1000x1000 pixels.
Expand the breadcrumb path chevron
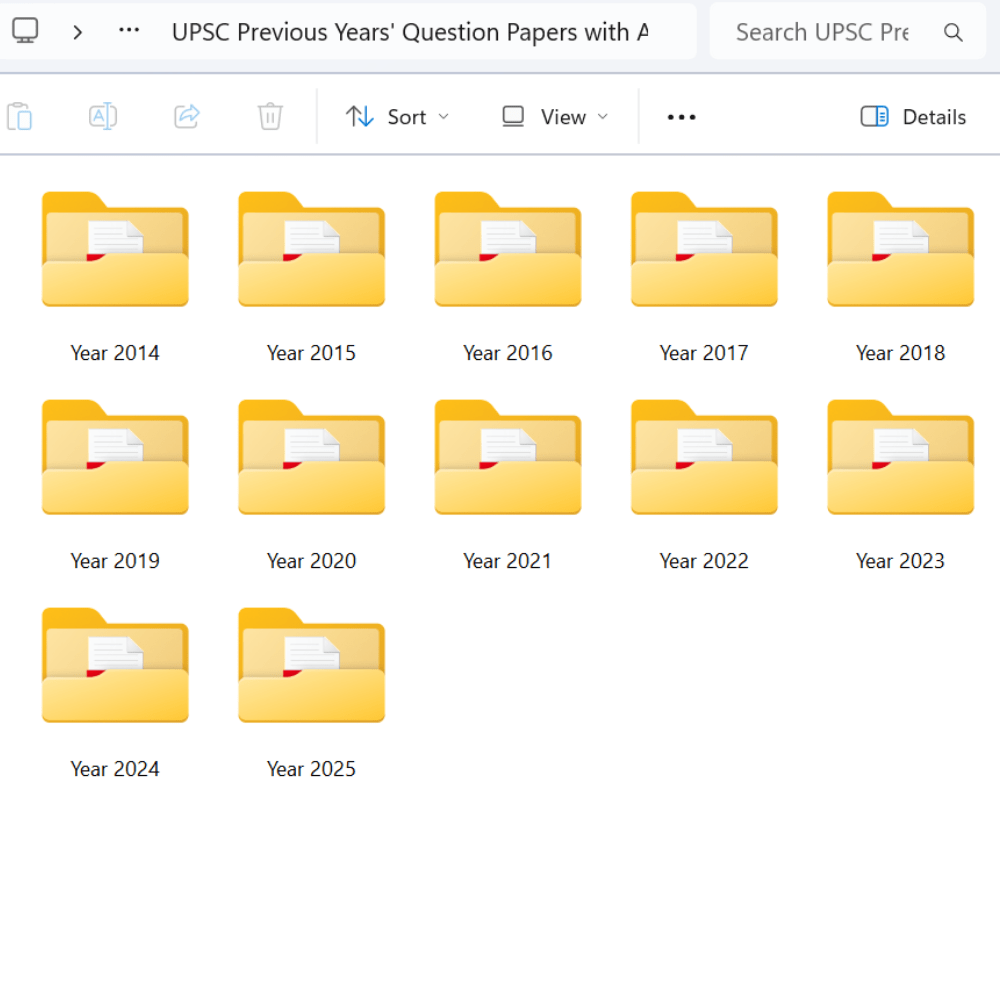(x=78, y=32)
